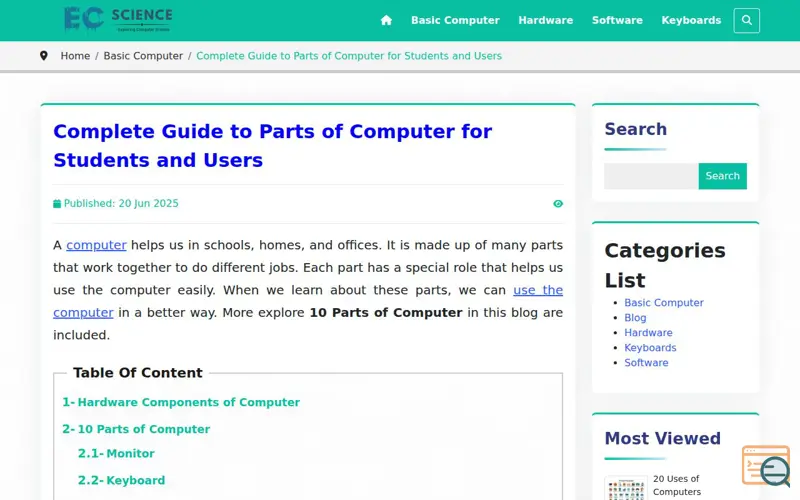Viewport: 800px width, 500px height.
Task: Open the 'computer' link in first sentence
Action: 96,245
